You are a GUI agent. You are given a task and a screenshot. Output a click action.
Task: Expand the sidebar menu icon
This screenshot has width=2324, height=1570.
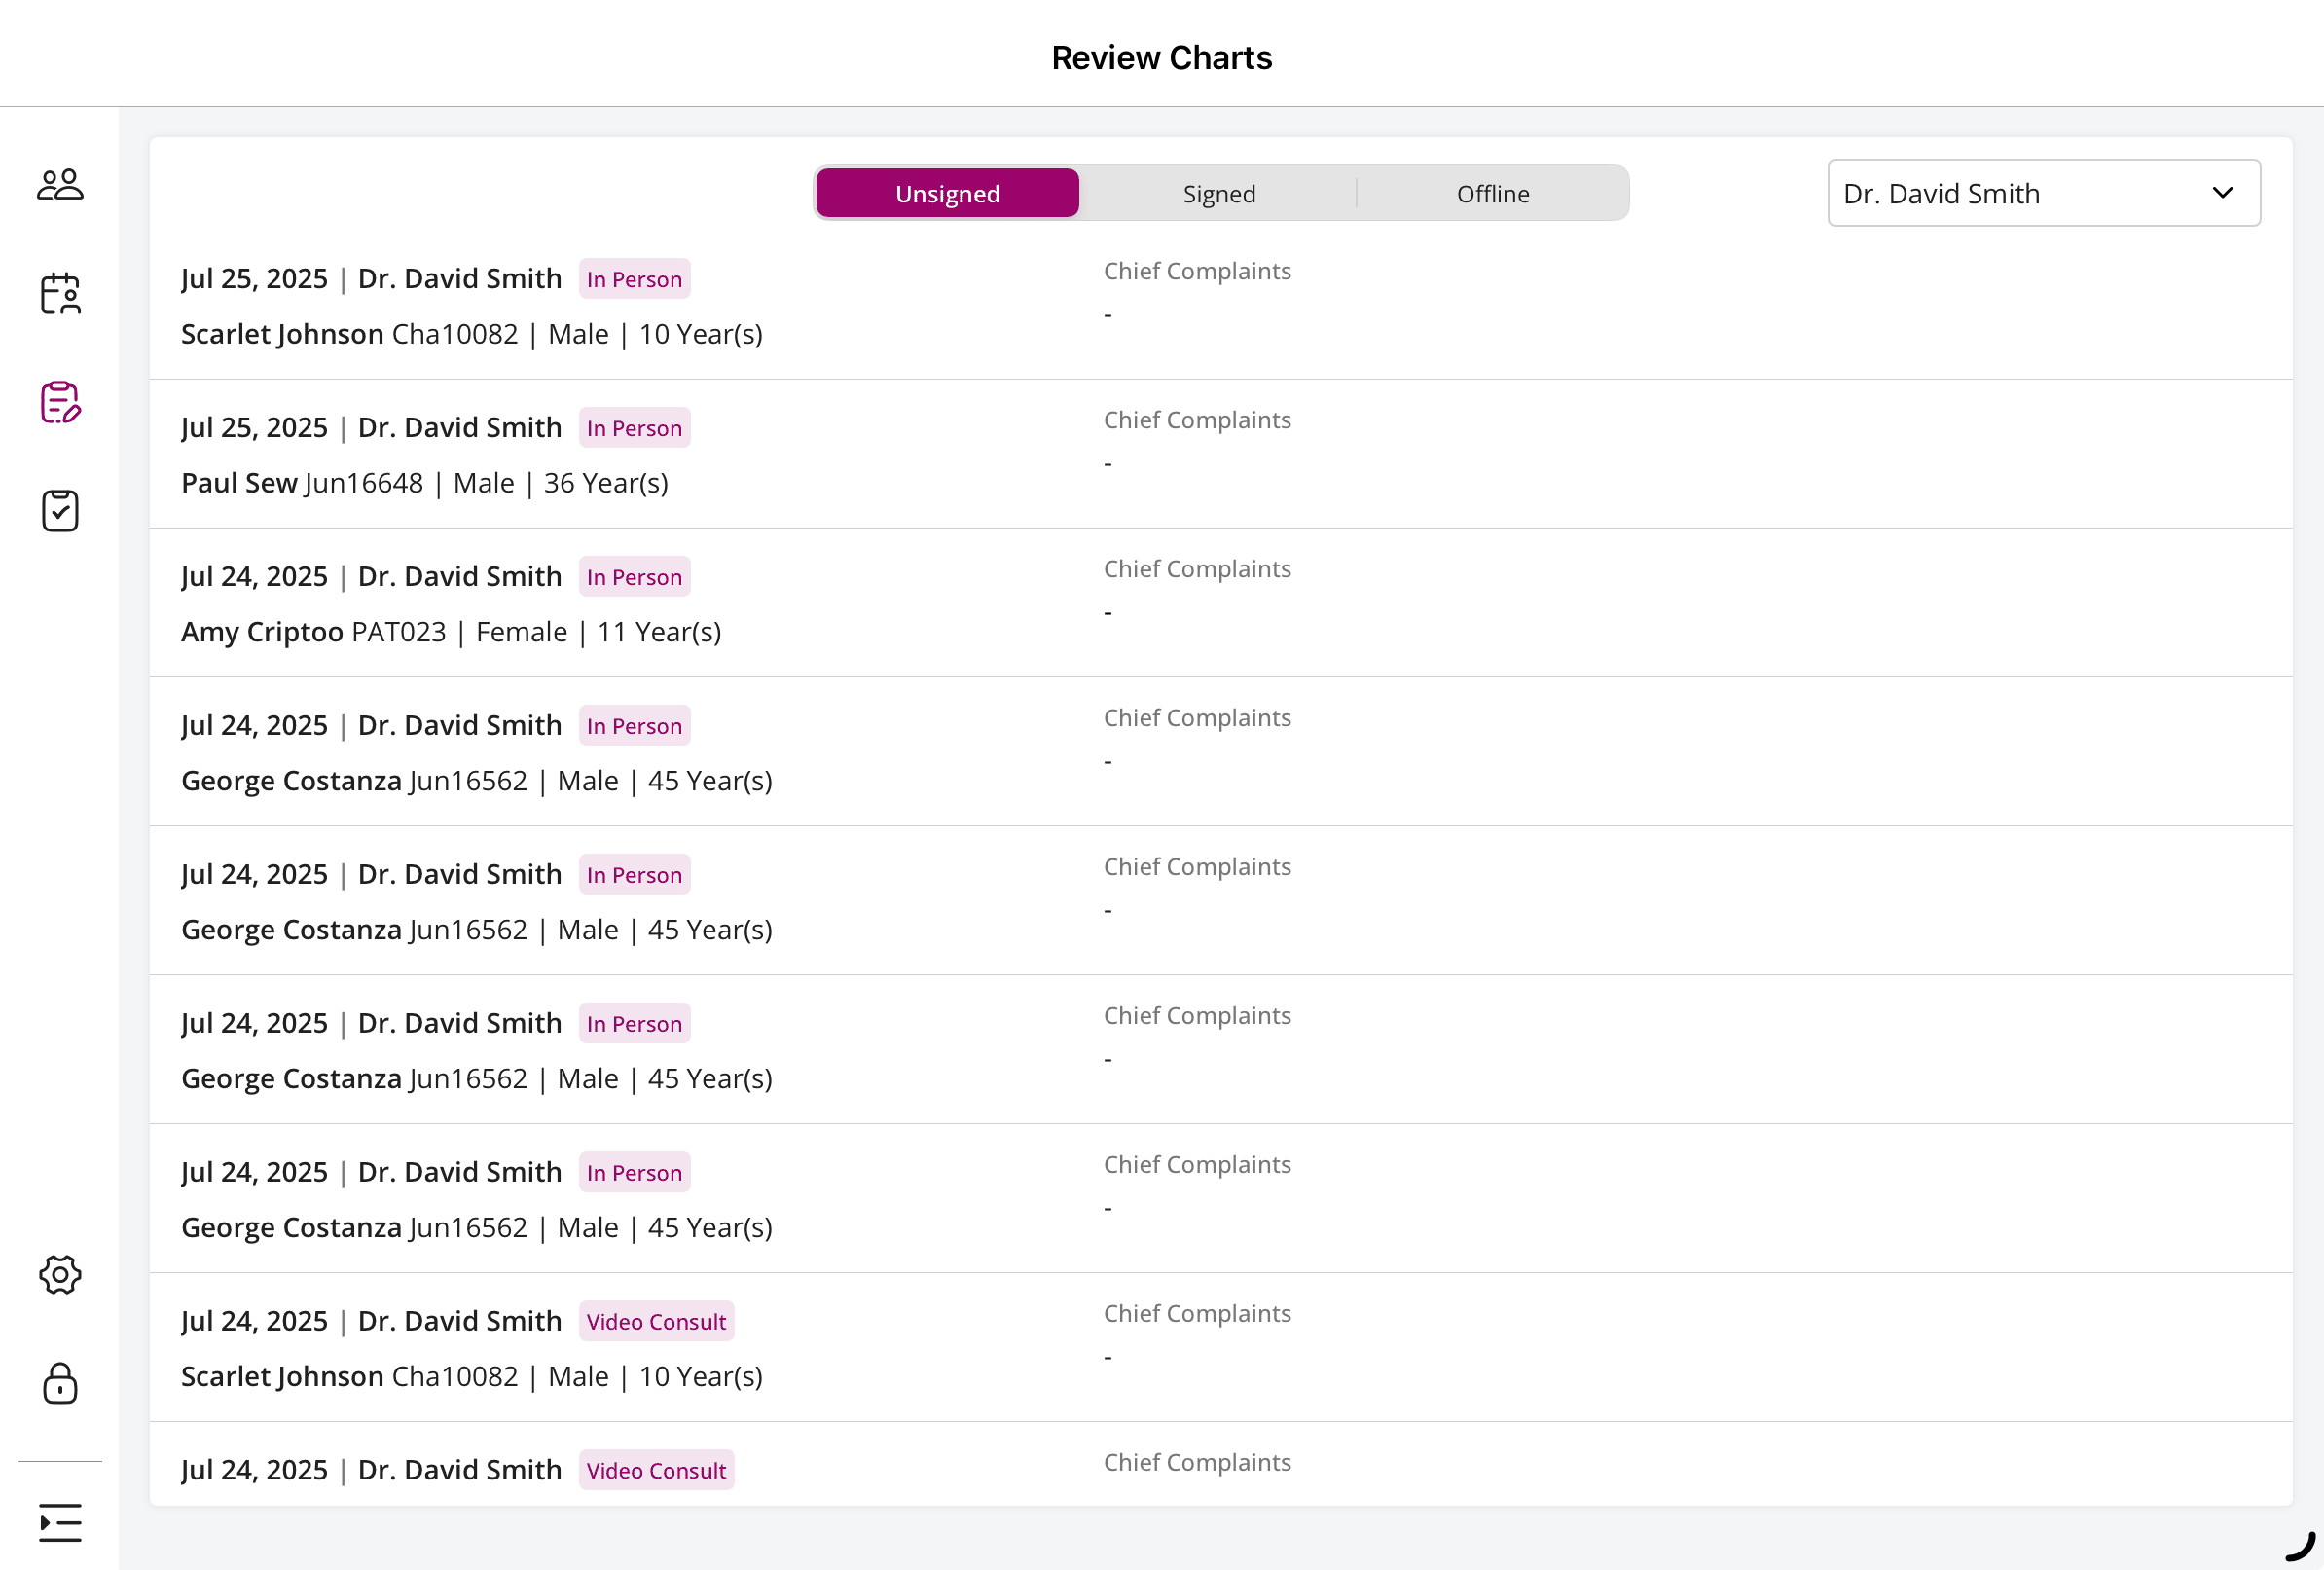[x=60, y=1522]
